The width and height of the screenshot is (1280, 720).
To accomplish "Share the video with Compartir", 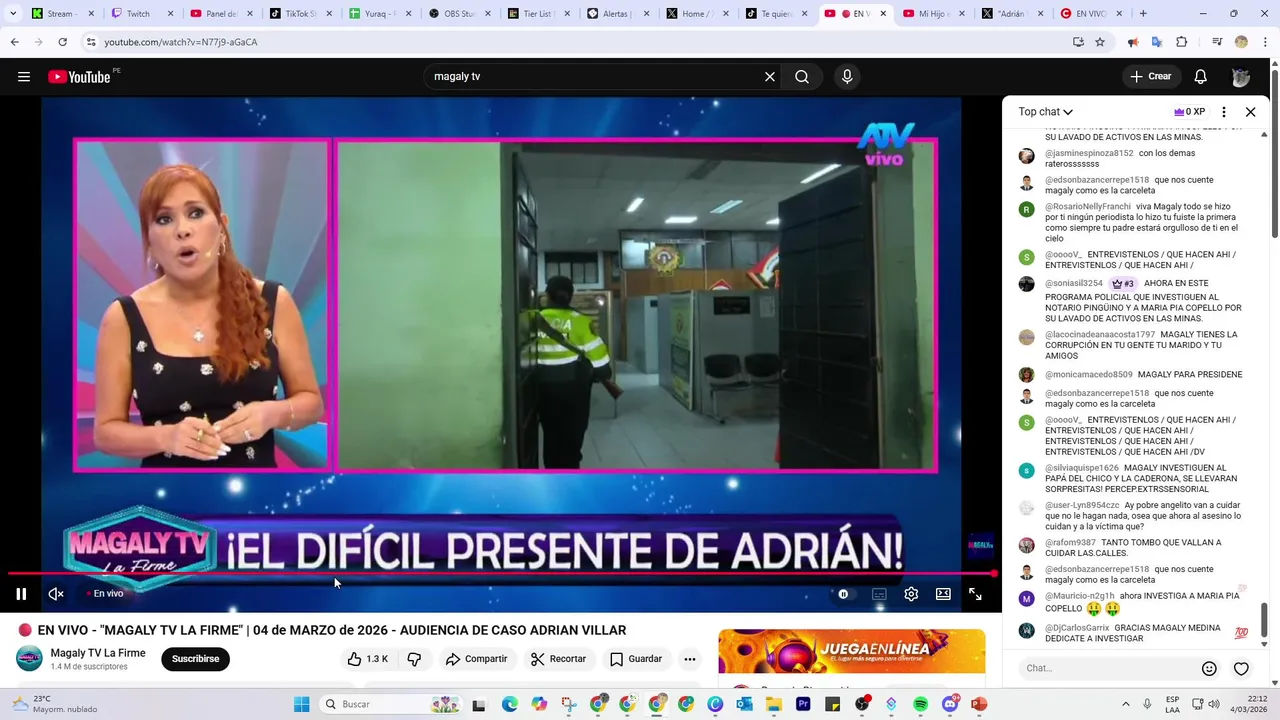I will tap(477, 659).
